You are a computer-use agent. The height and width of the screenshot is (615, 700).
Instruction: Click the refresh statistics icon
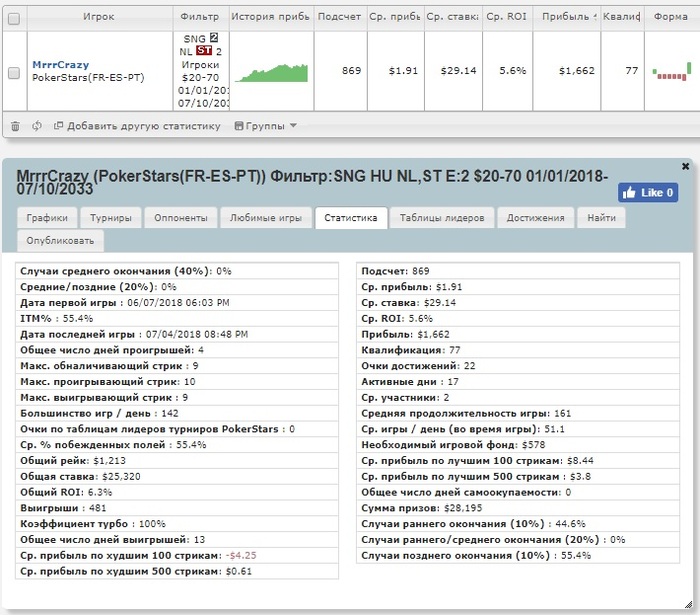pos(37,126)
